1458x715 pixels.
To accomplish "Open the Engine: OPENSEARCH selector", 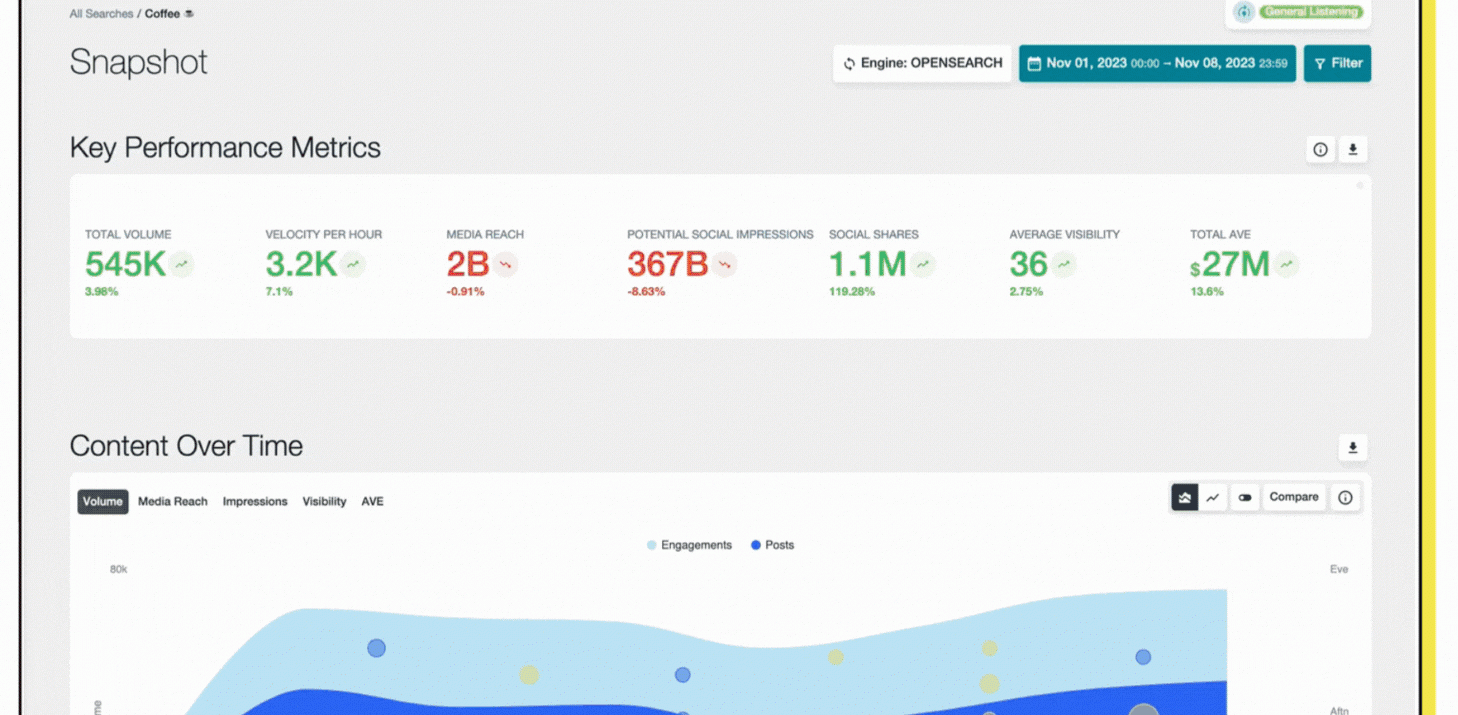I will (921, 63).
